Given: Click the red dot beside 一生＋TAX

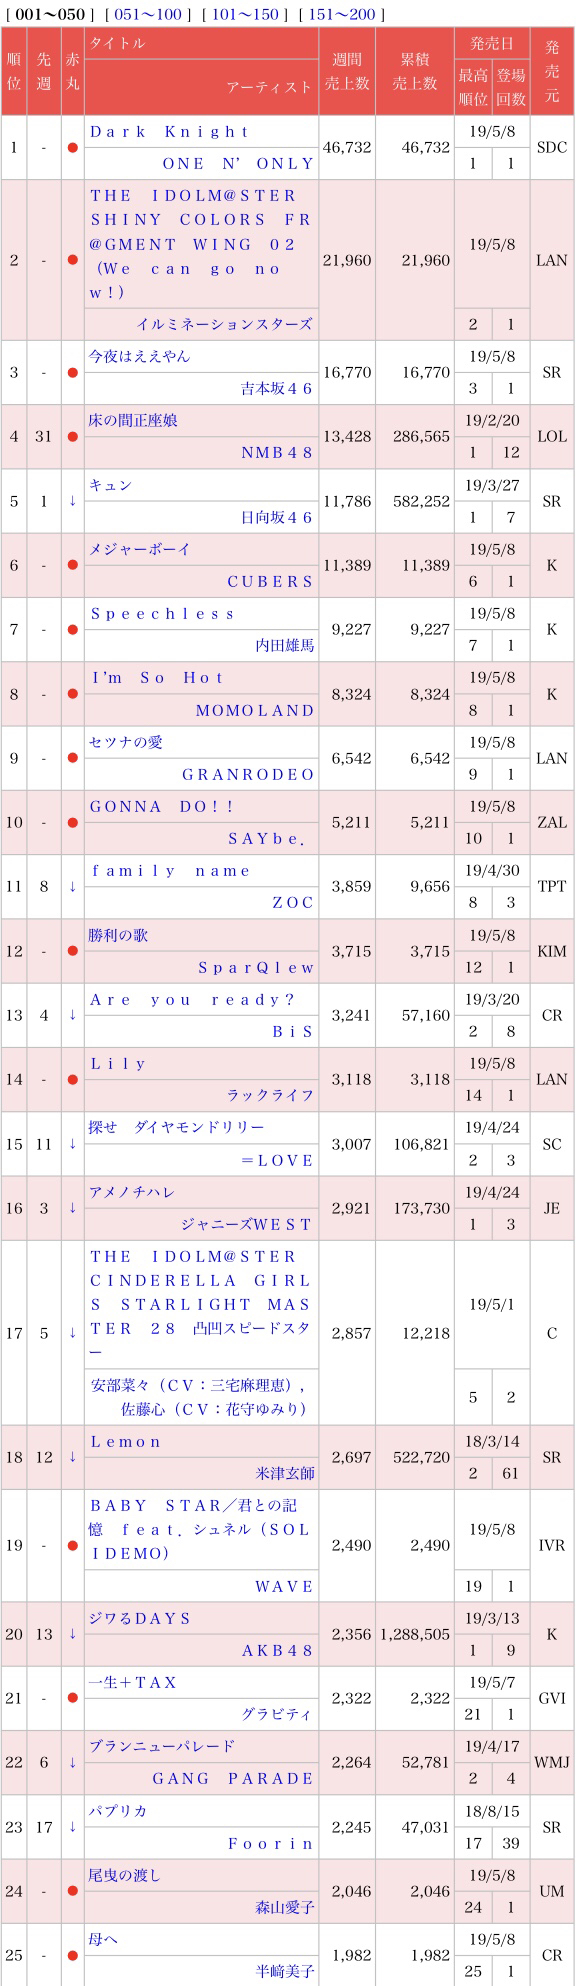Looking at the screenshot, I should pos(72,1698).
